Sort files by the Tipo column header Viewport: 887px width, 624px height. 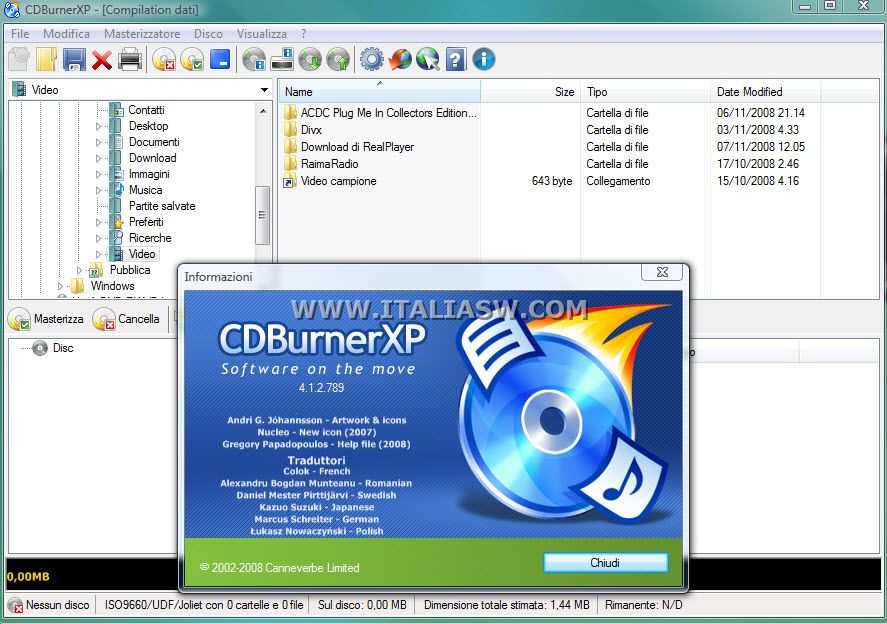click(645, 92)
